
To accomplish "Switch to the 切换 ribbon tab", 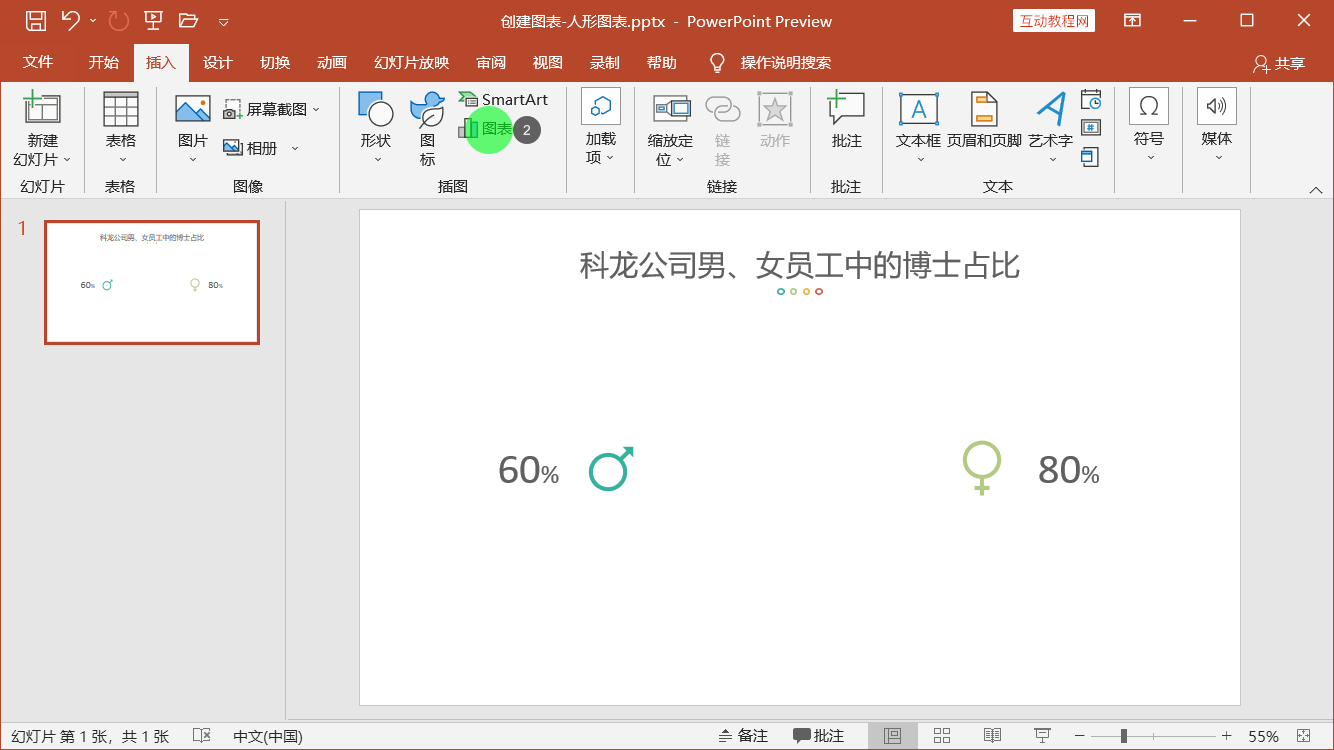I will click(x=275, y=62).
